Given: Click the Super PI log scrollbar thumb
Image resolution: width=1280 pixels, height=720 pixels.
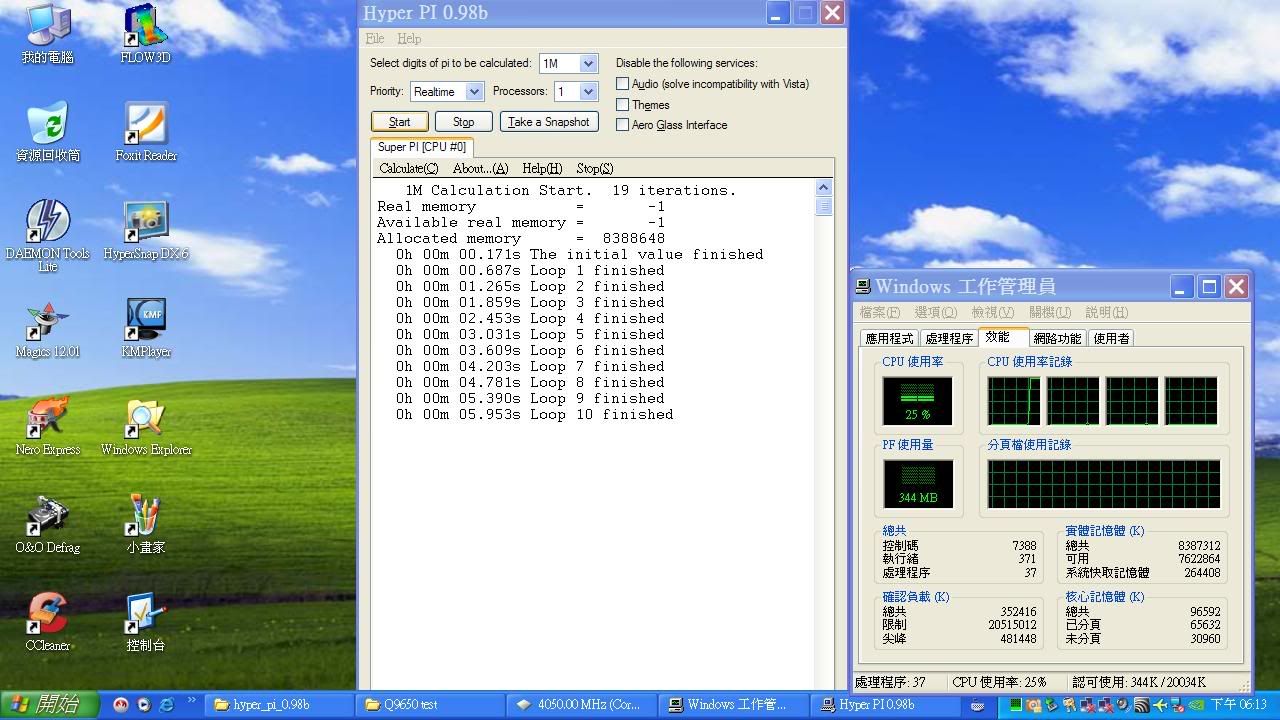Looking at the screenshot, I should [824, 205].
